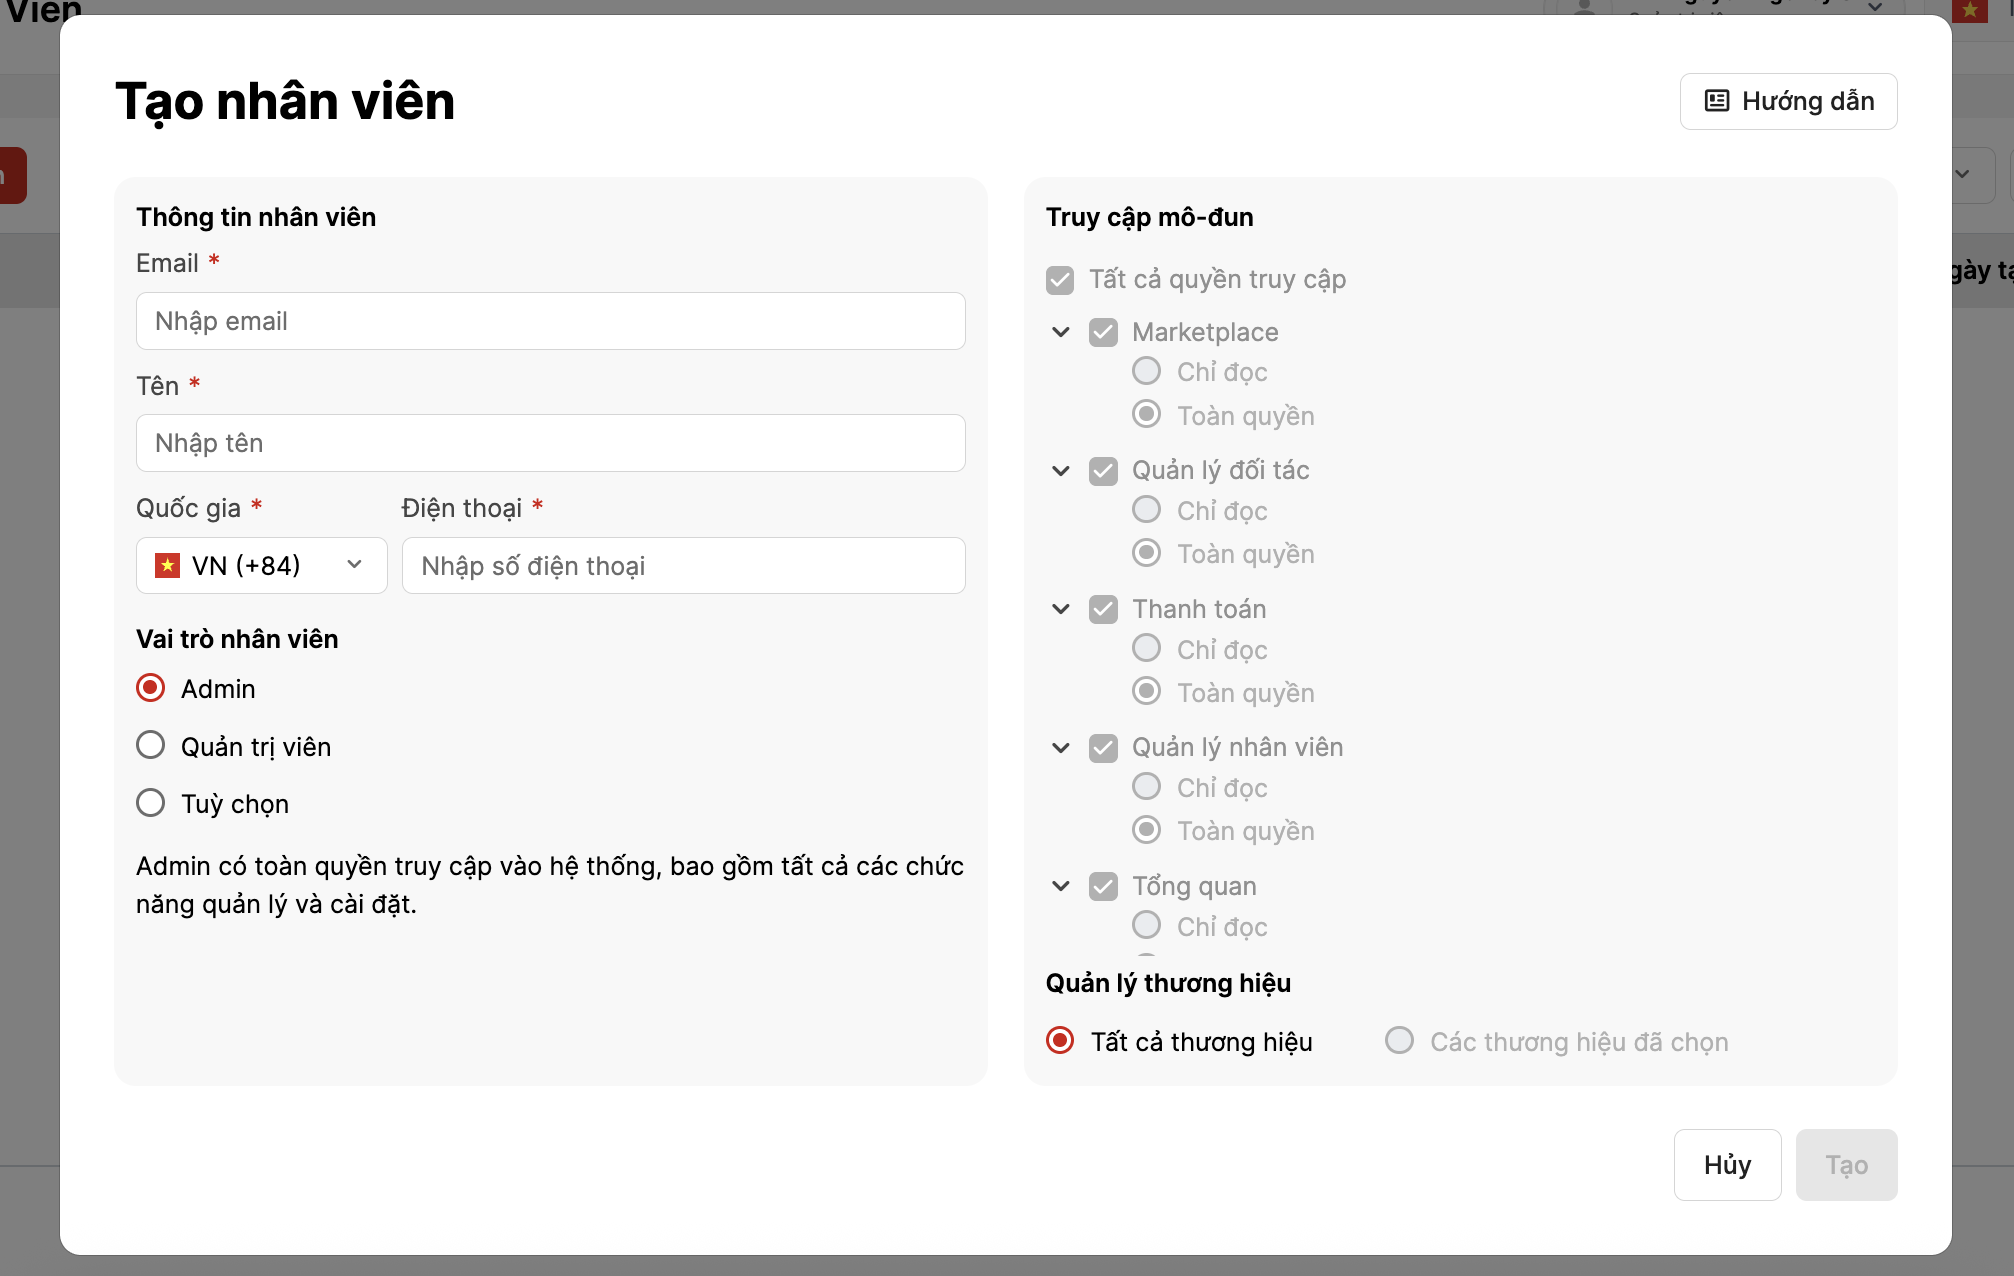This screenshot has width=2014, height=1276.
Task: Click the Tạo create button
Action: pos(1846,1165)
